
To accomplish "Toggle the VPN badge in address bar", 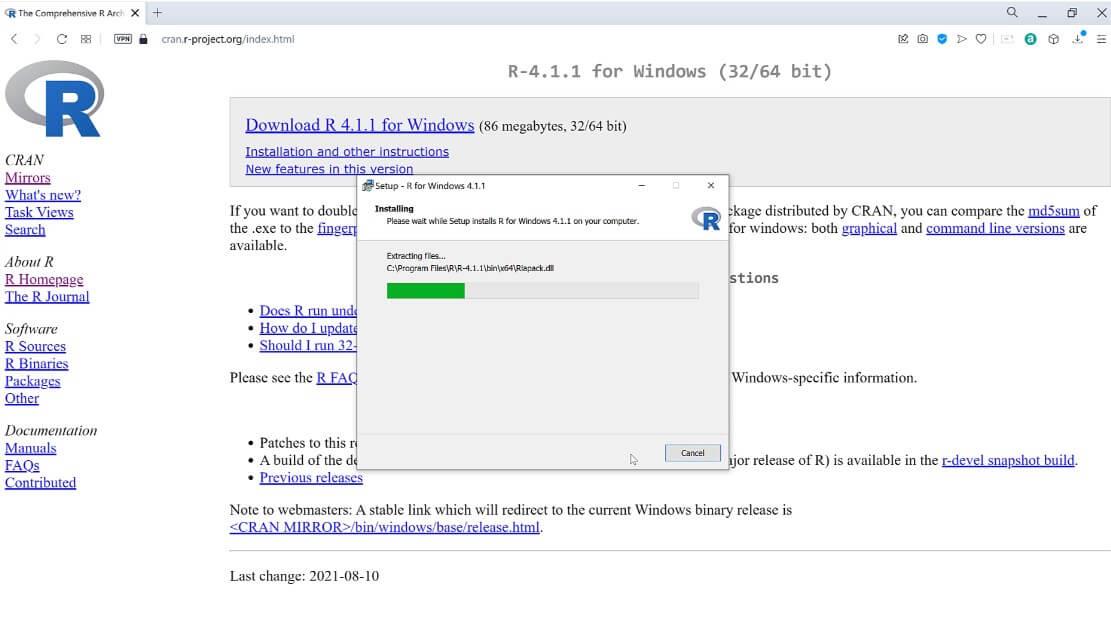I will [123, 39].
